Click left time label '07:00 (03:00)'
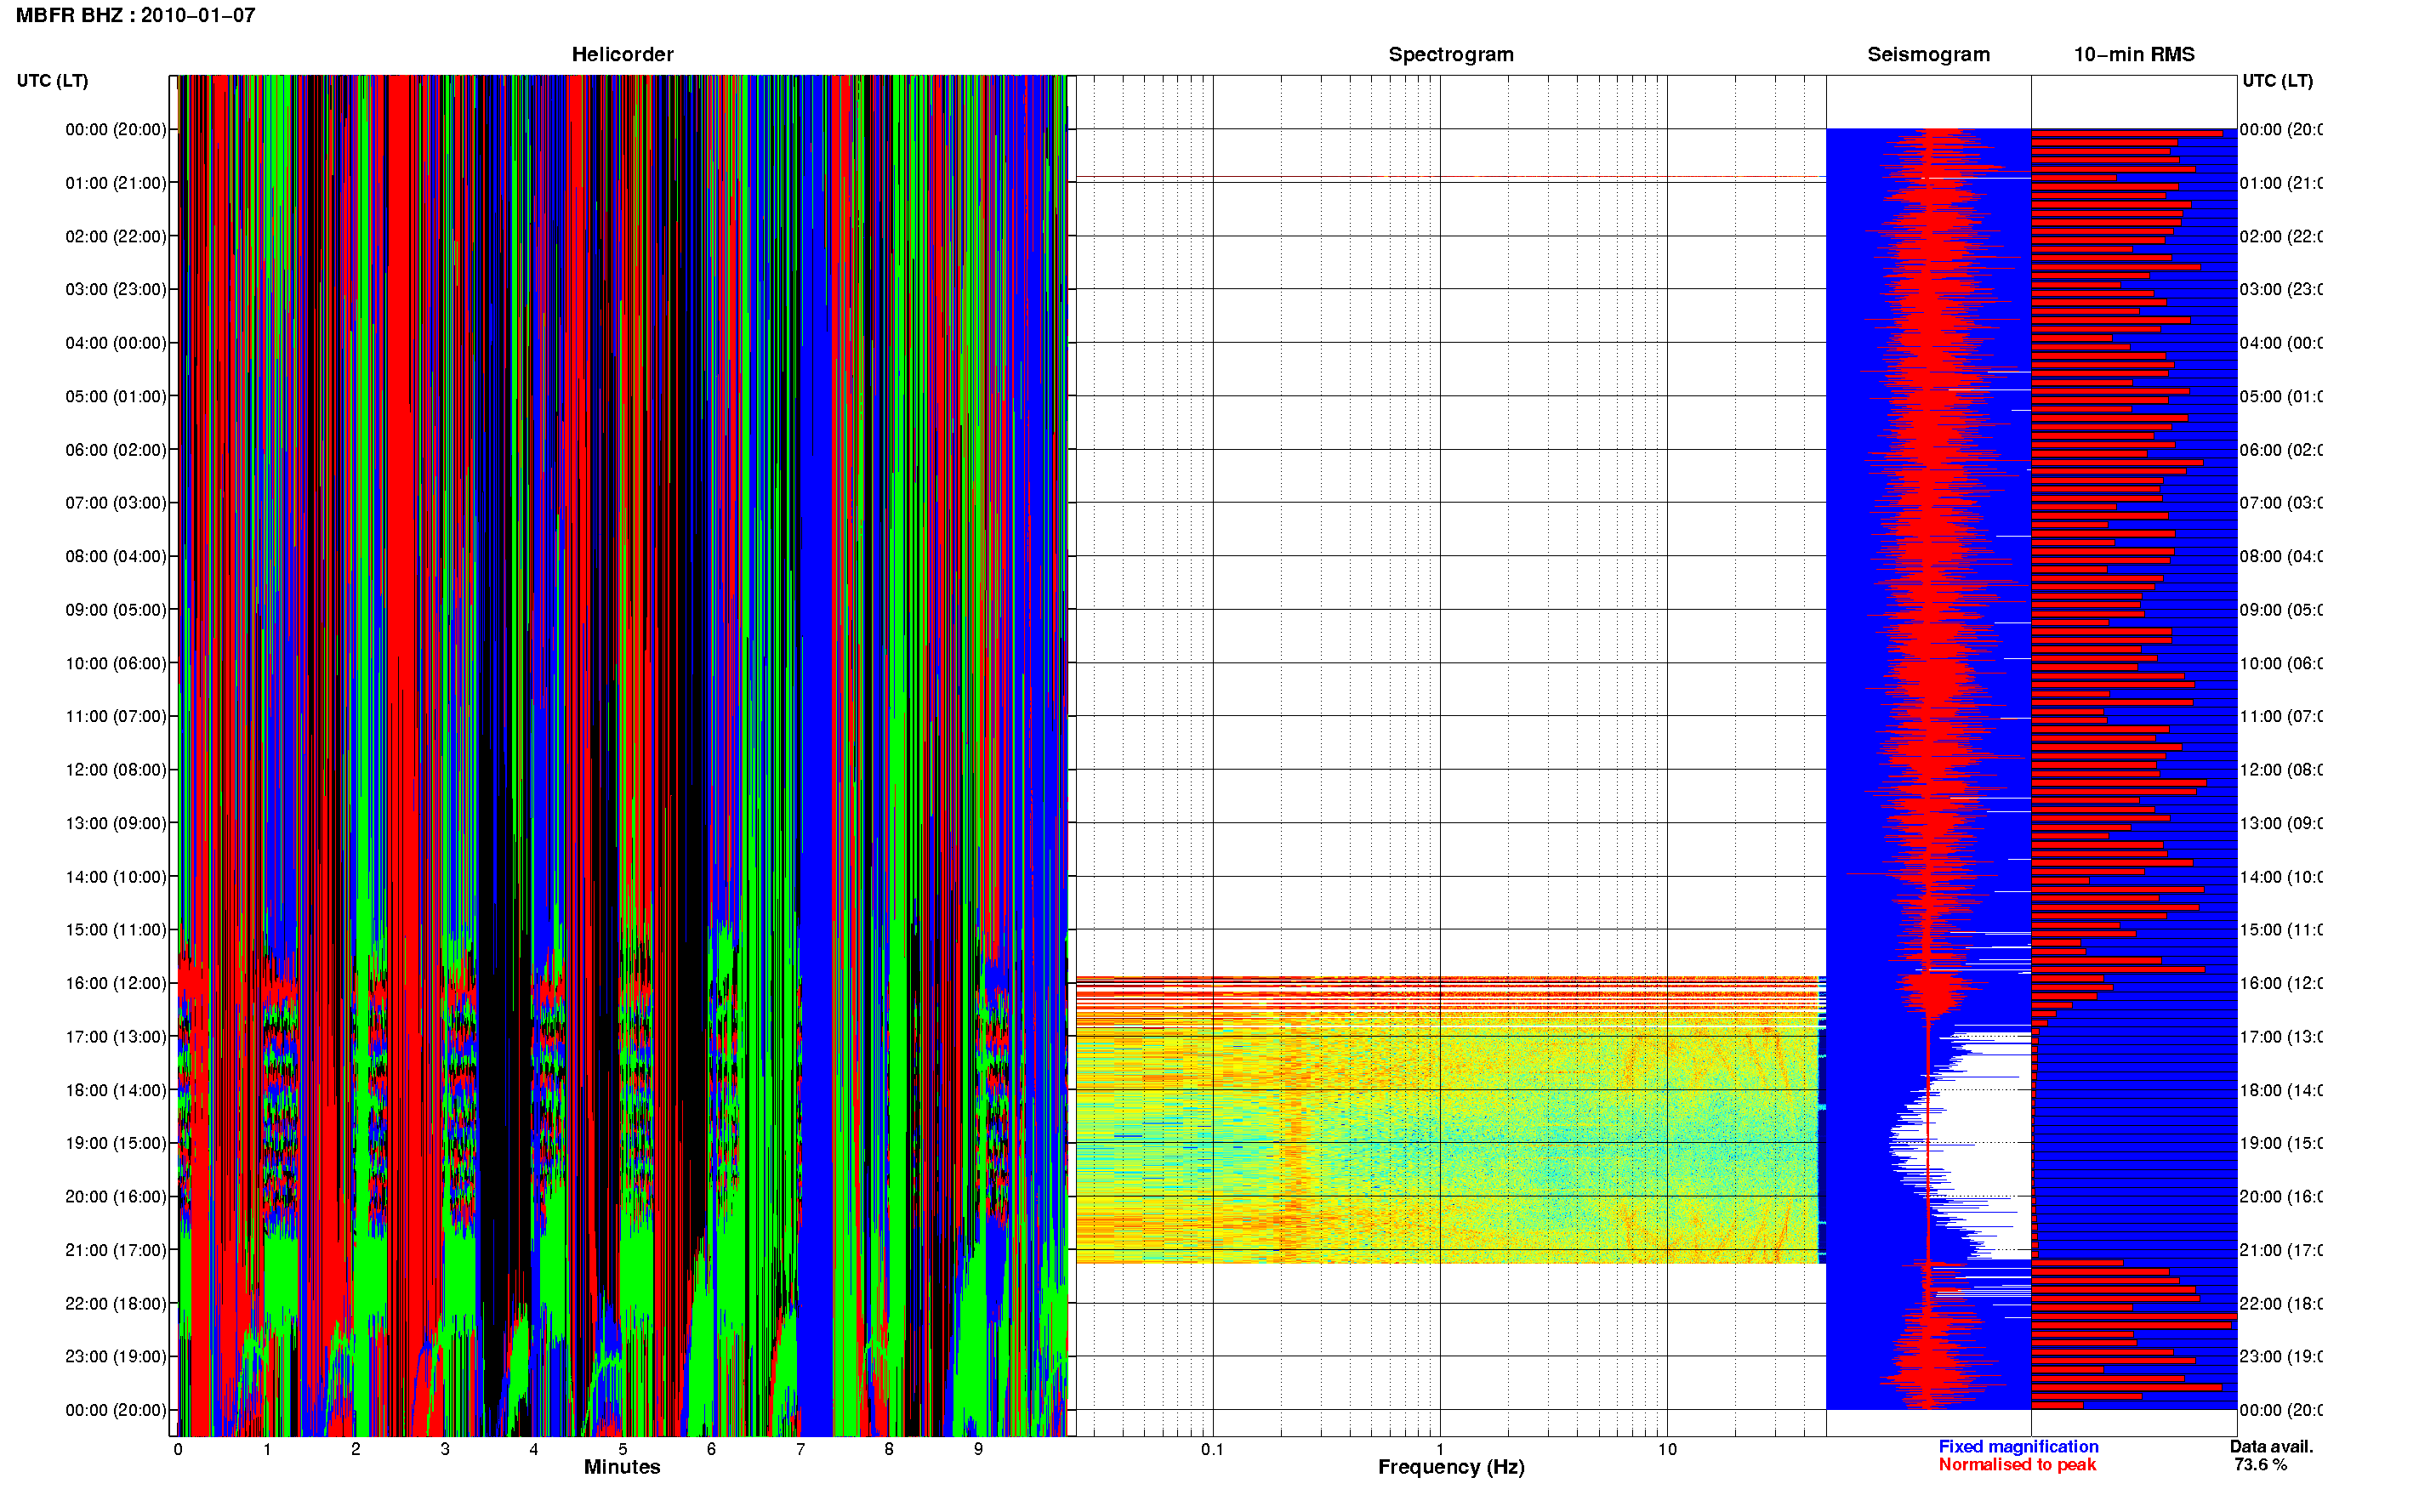2419x1512 pixels. coord(116,502)
